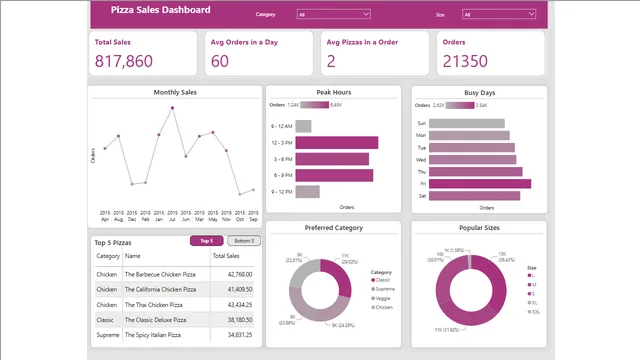The height and width of the screenshot is (360, 640).
Task: Select the 12 - 3 PM bar in Peak Hours
Action: pyautogui.click(x=337, y=142)
